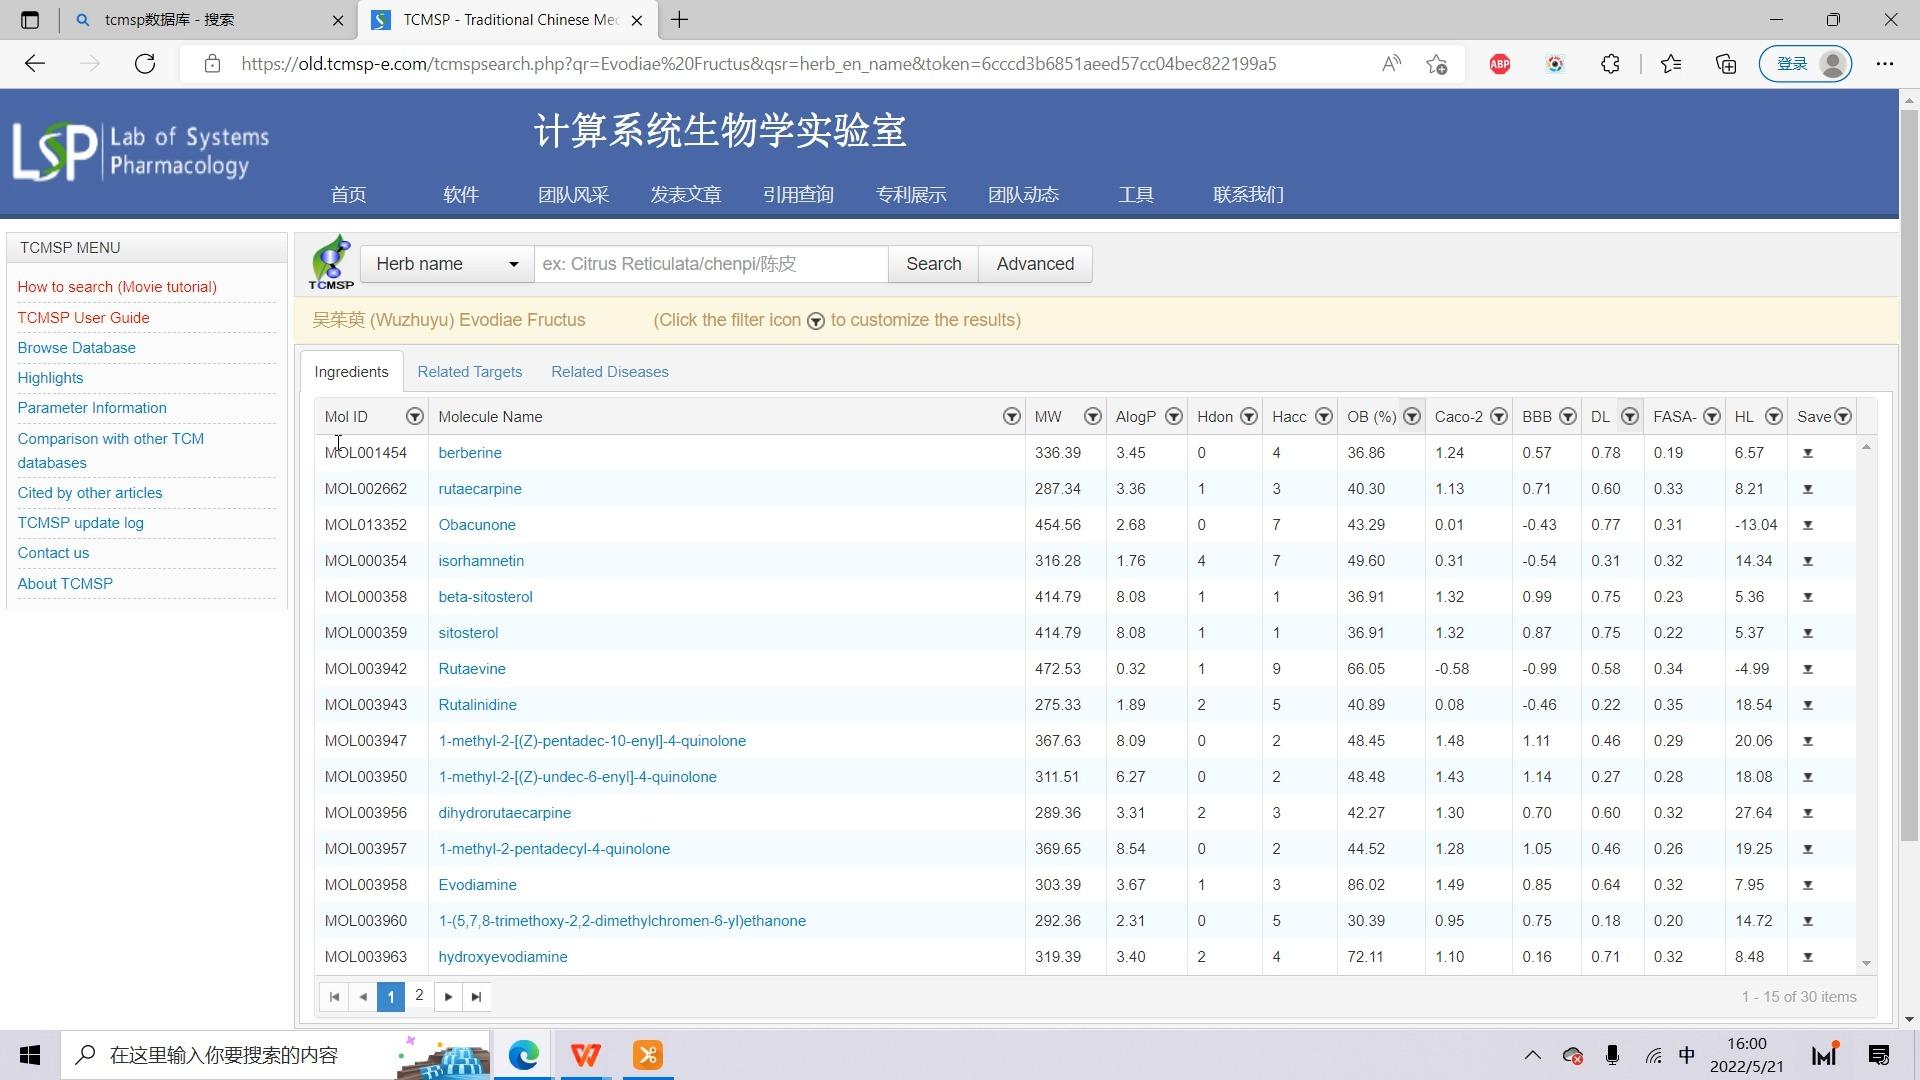Filter the DL column values
Viewport: 1920px width, 1080px height.
pyautogui.click(x=1630, y=417)
